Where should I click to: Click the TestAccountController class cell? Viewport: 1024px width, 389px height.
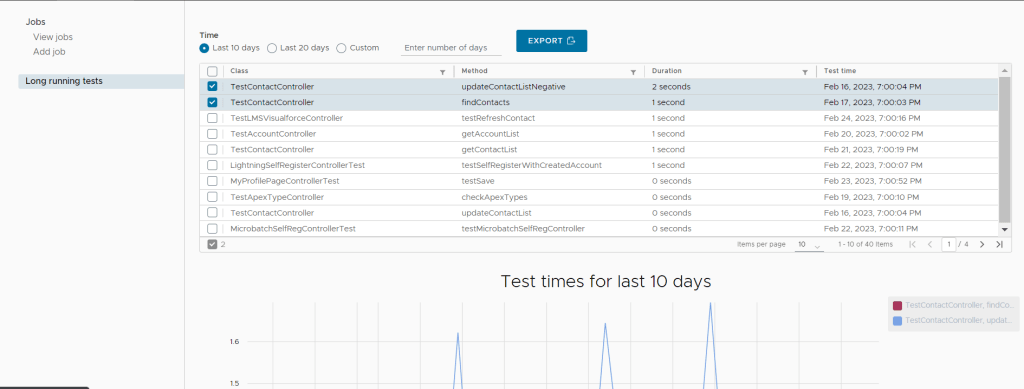tap(273, 134)
